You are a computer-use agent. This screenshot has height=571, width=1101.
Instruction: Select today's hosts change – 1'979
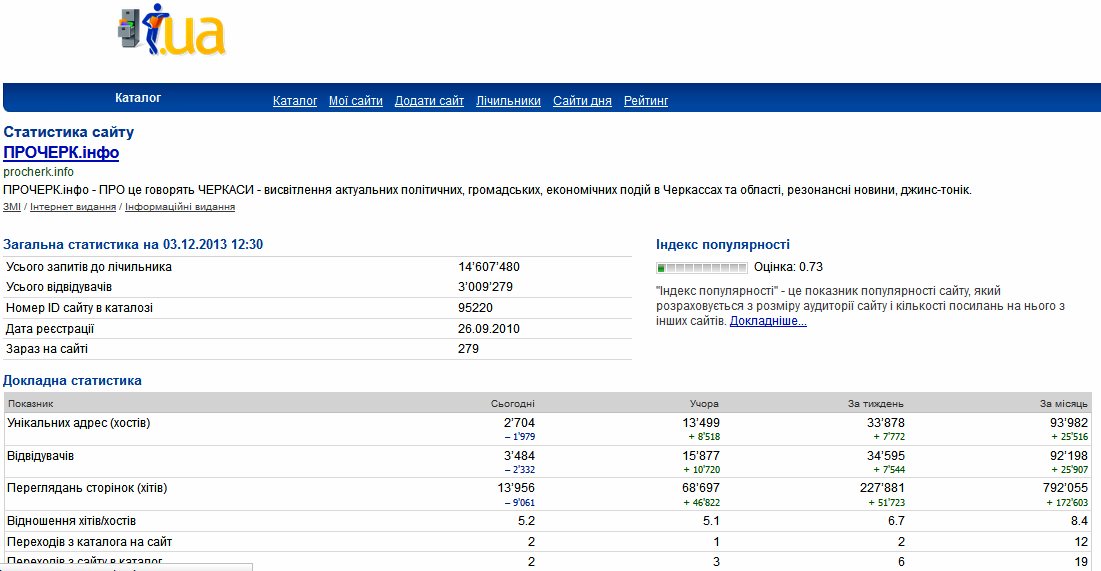pos(520,437)
